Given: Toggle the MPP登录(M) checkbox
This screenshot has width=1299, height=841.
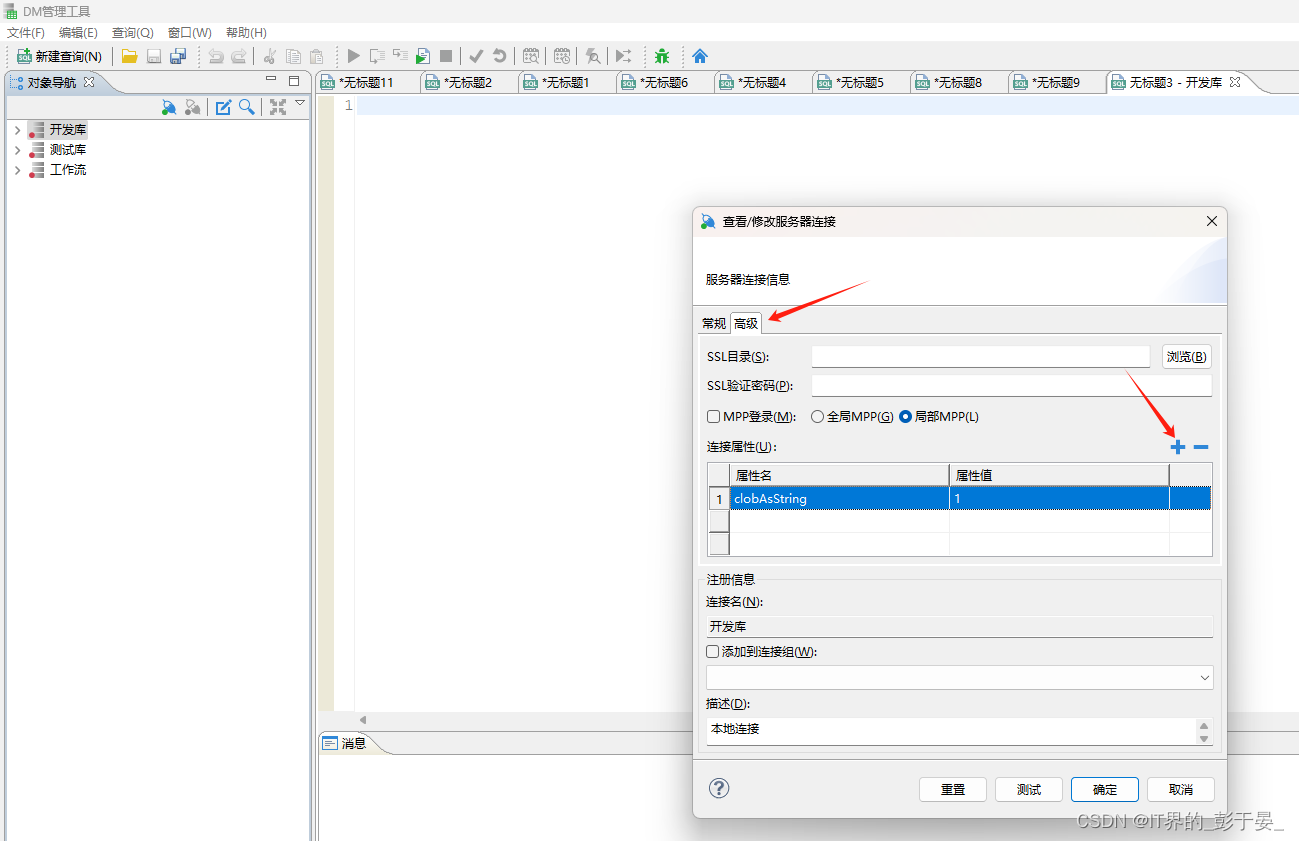Looking at the screenshot, I should tap(714, 417).
